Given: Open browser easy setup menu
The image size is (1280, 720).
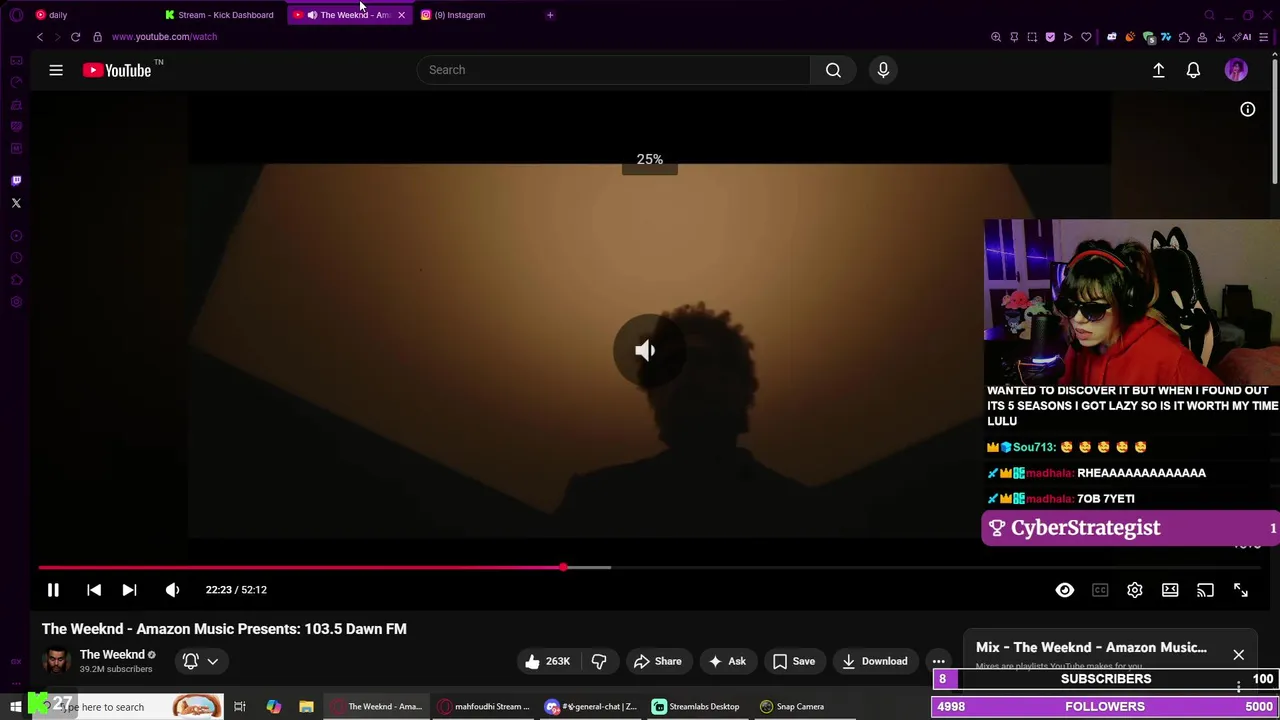Looking at the screenshot, I should coord(1264,37).
